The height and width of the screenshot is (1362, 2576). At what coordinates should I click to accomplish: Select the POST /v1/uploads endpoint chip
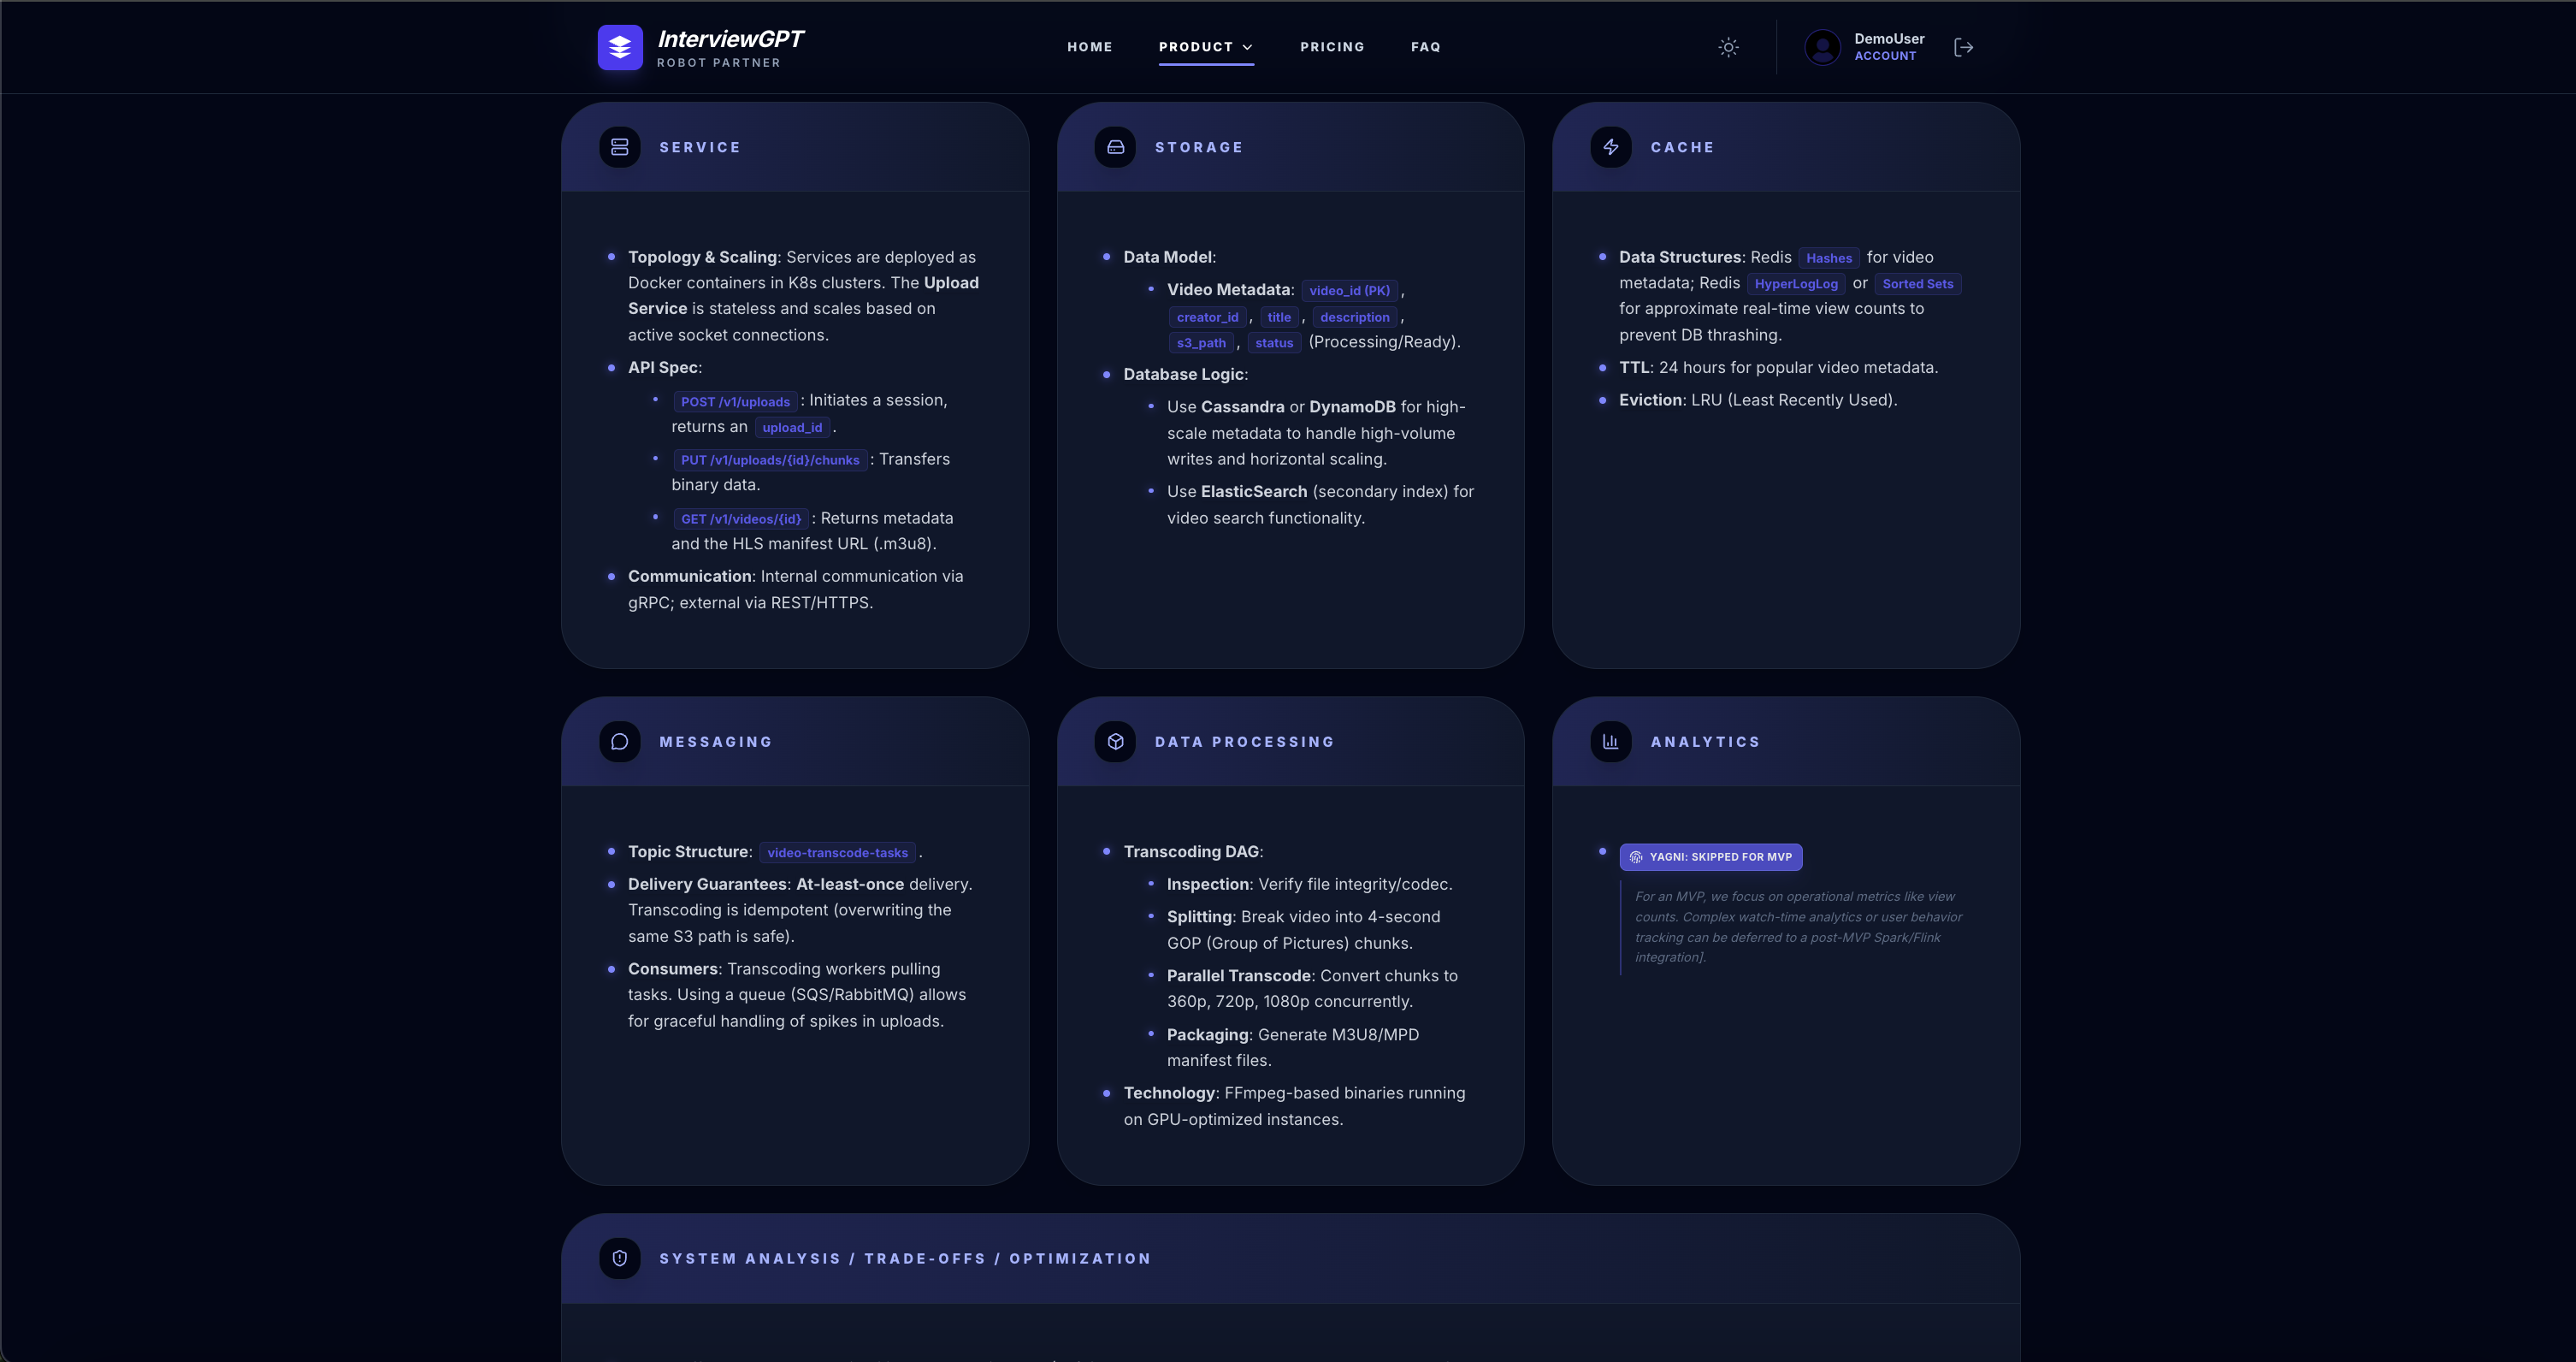(735, 401)
